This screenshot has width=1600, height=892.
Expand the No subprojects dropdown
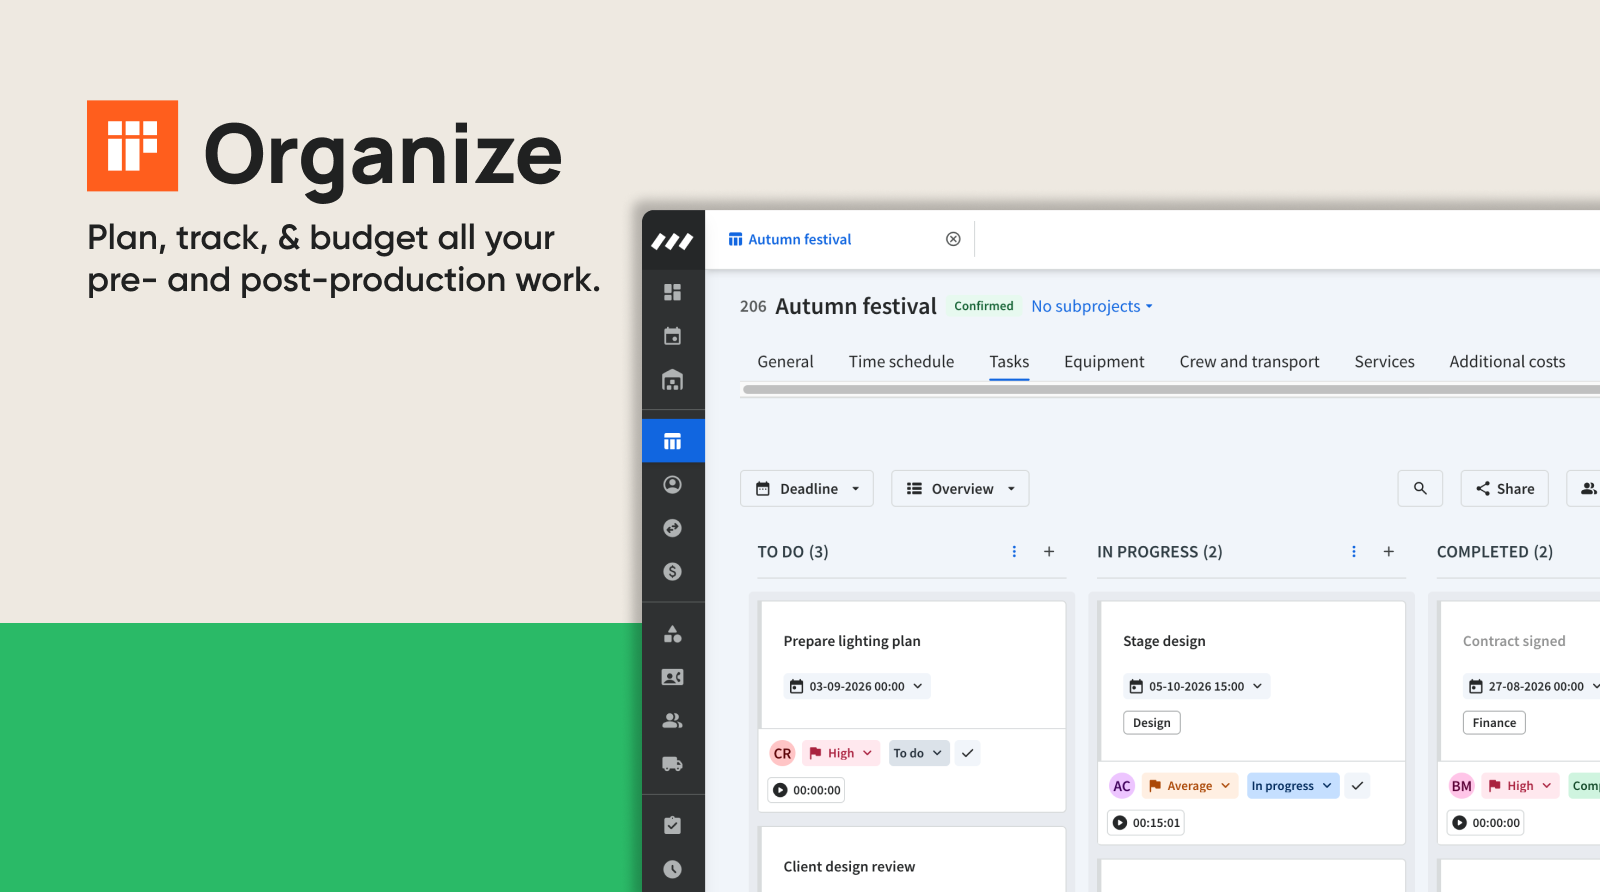[1092, 306]
